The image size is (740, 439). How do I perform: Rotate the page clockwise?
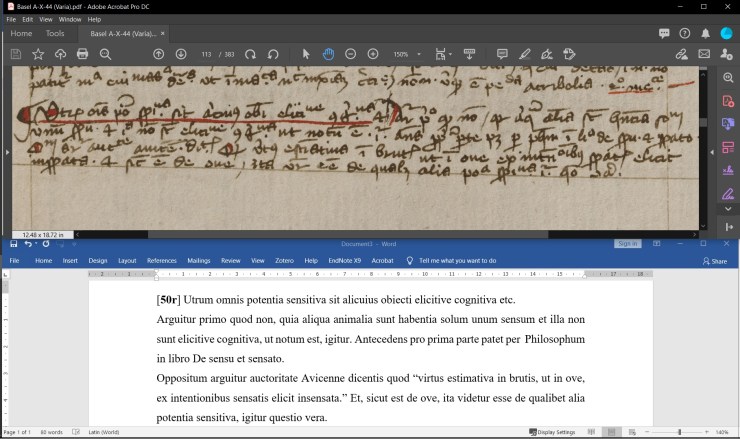click(x=271, y=53)
